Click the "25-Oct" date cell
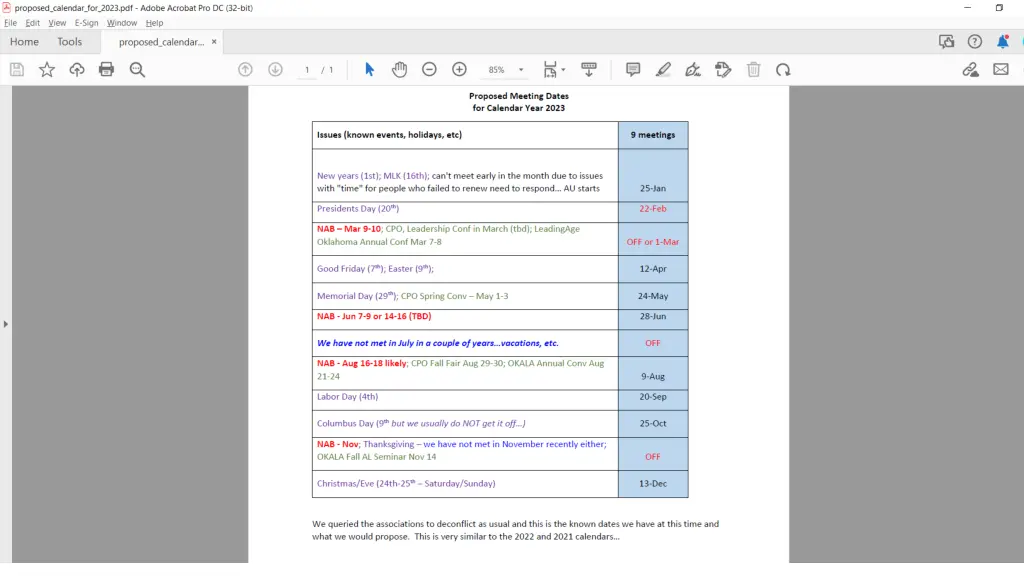1024x576 pixels. 652,423
